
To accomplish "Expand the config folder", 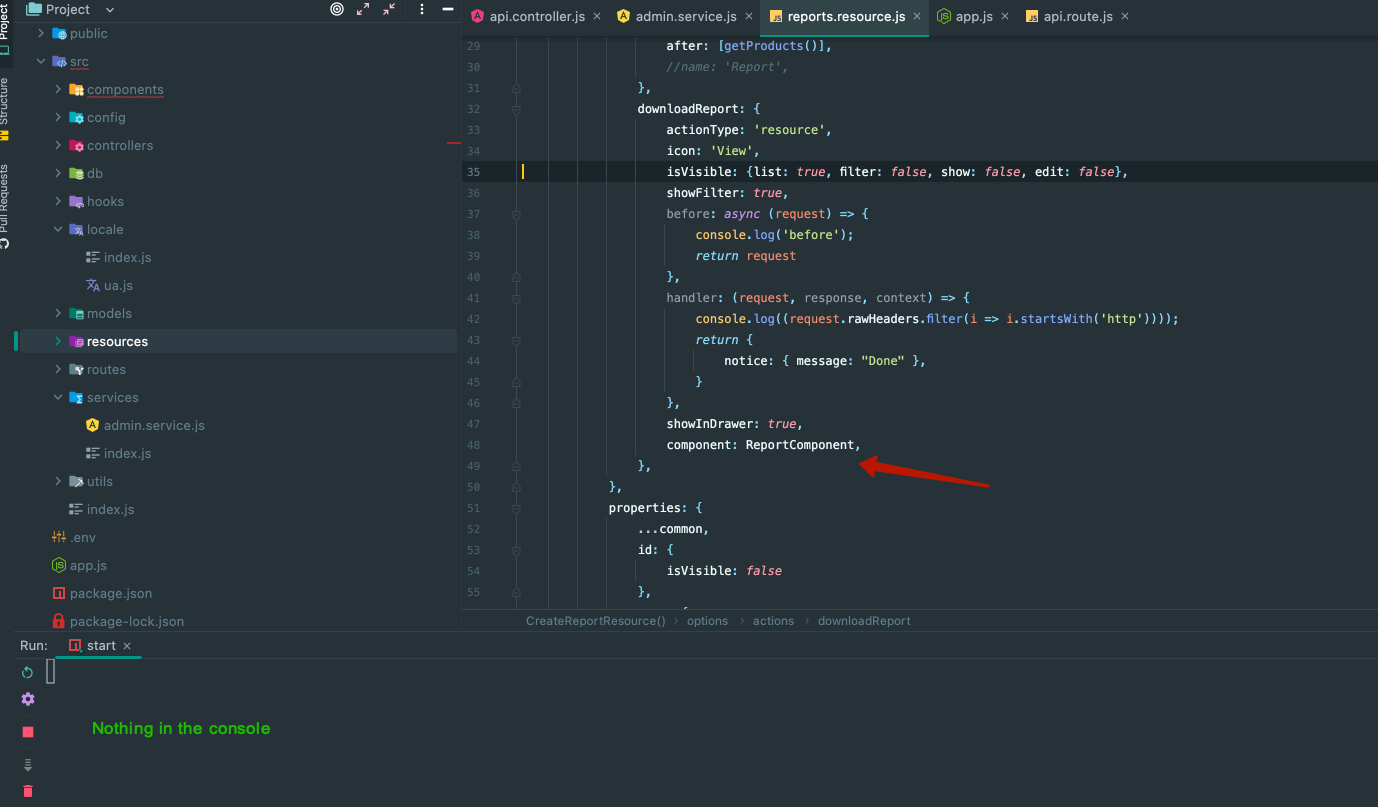I will (58, 117).
